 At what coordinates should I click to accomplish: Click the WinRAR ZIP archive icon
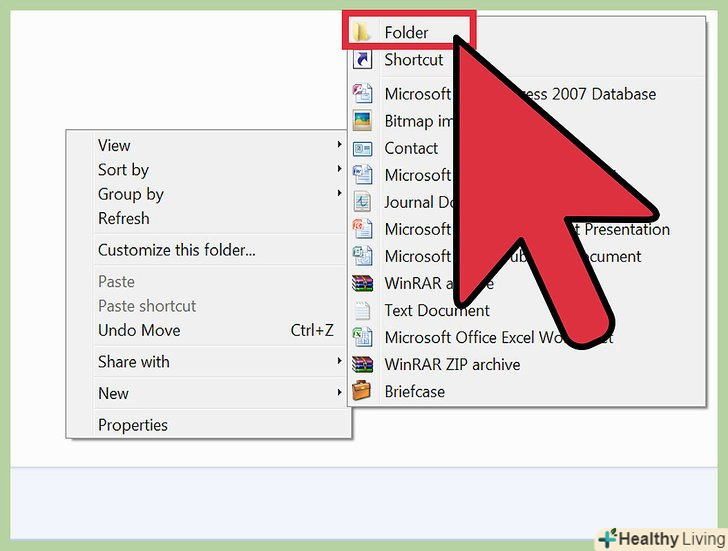tap(362, 364)
